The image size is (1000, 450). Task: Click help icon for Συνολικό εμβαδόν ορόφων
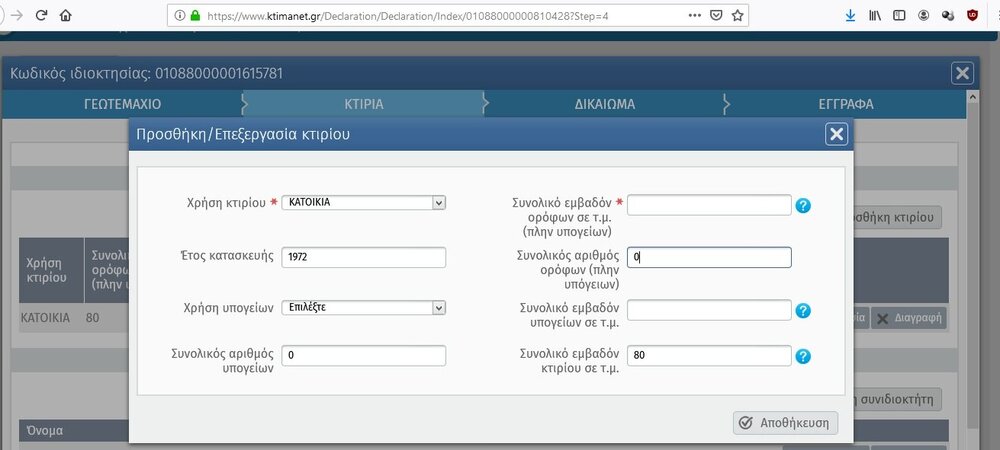pyautogui.click(x=802, y=206)
